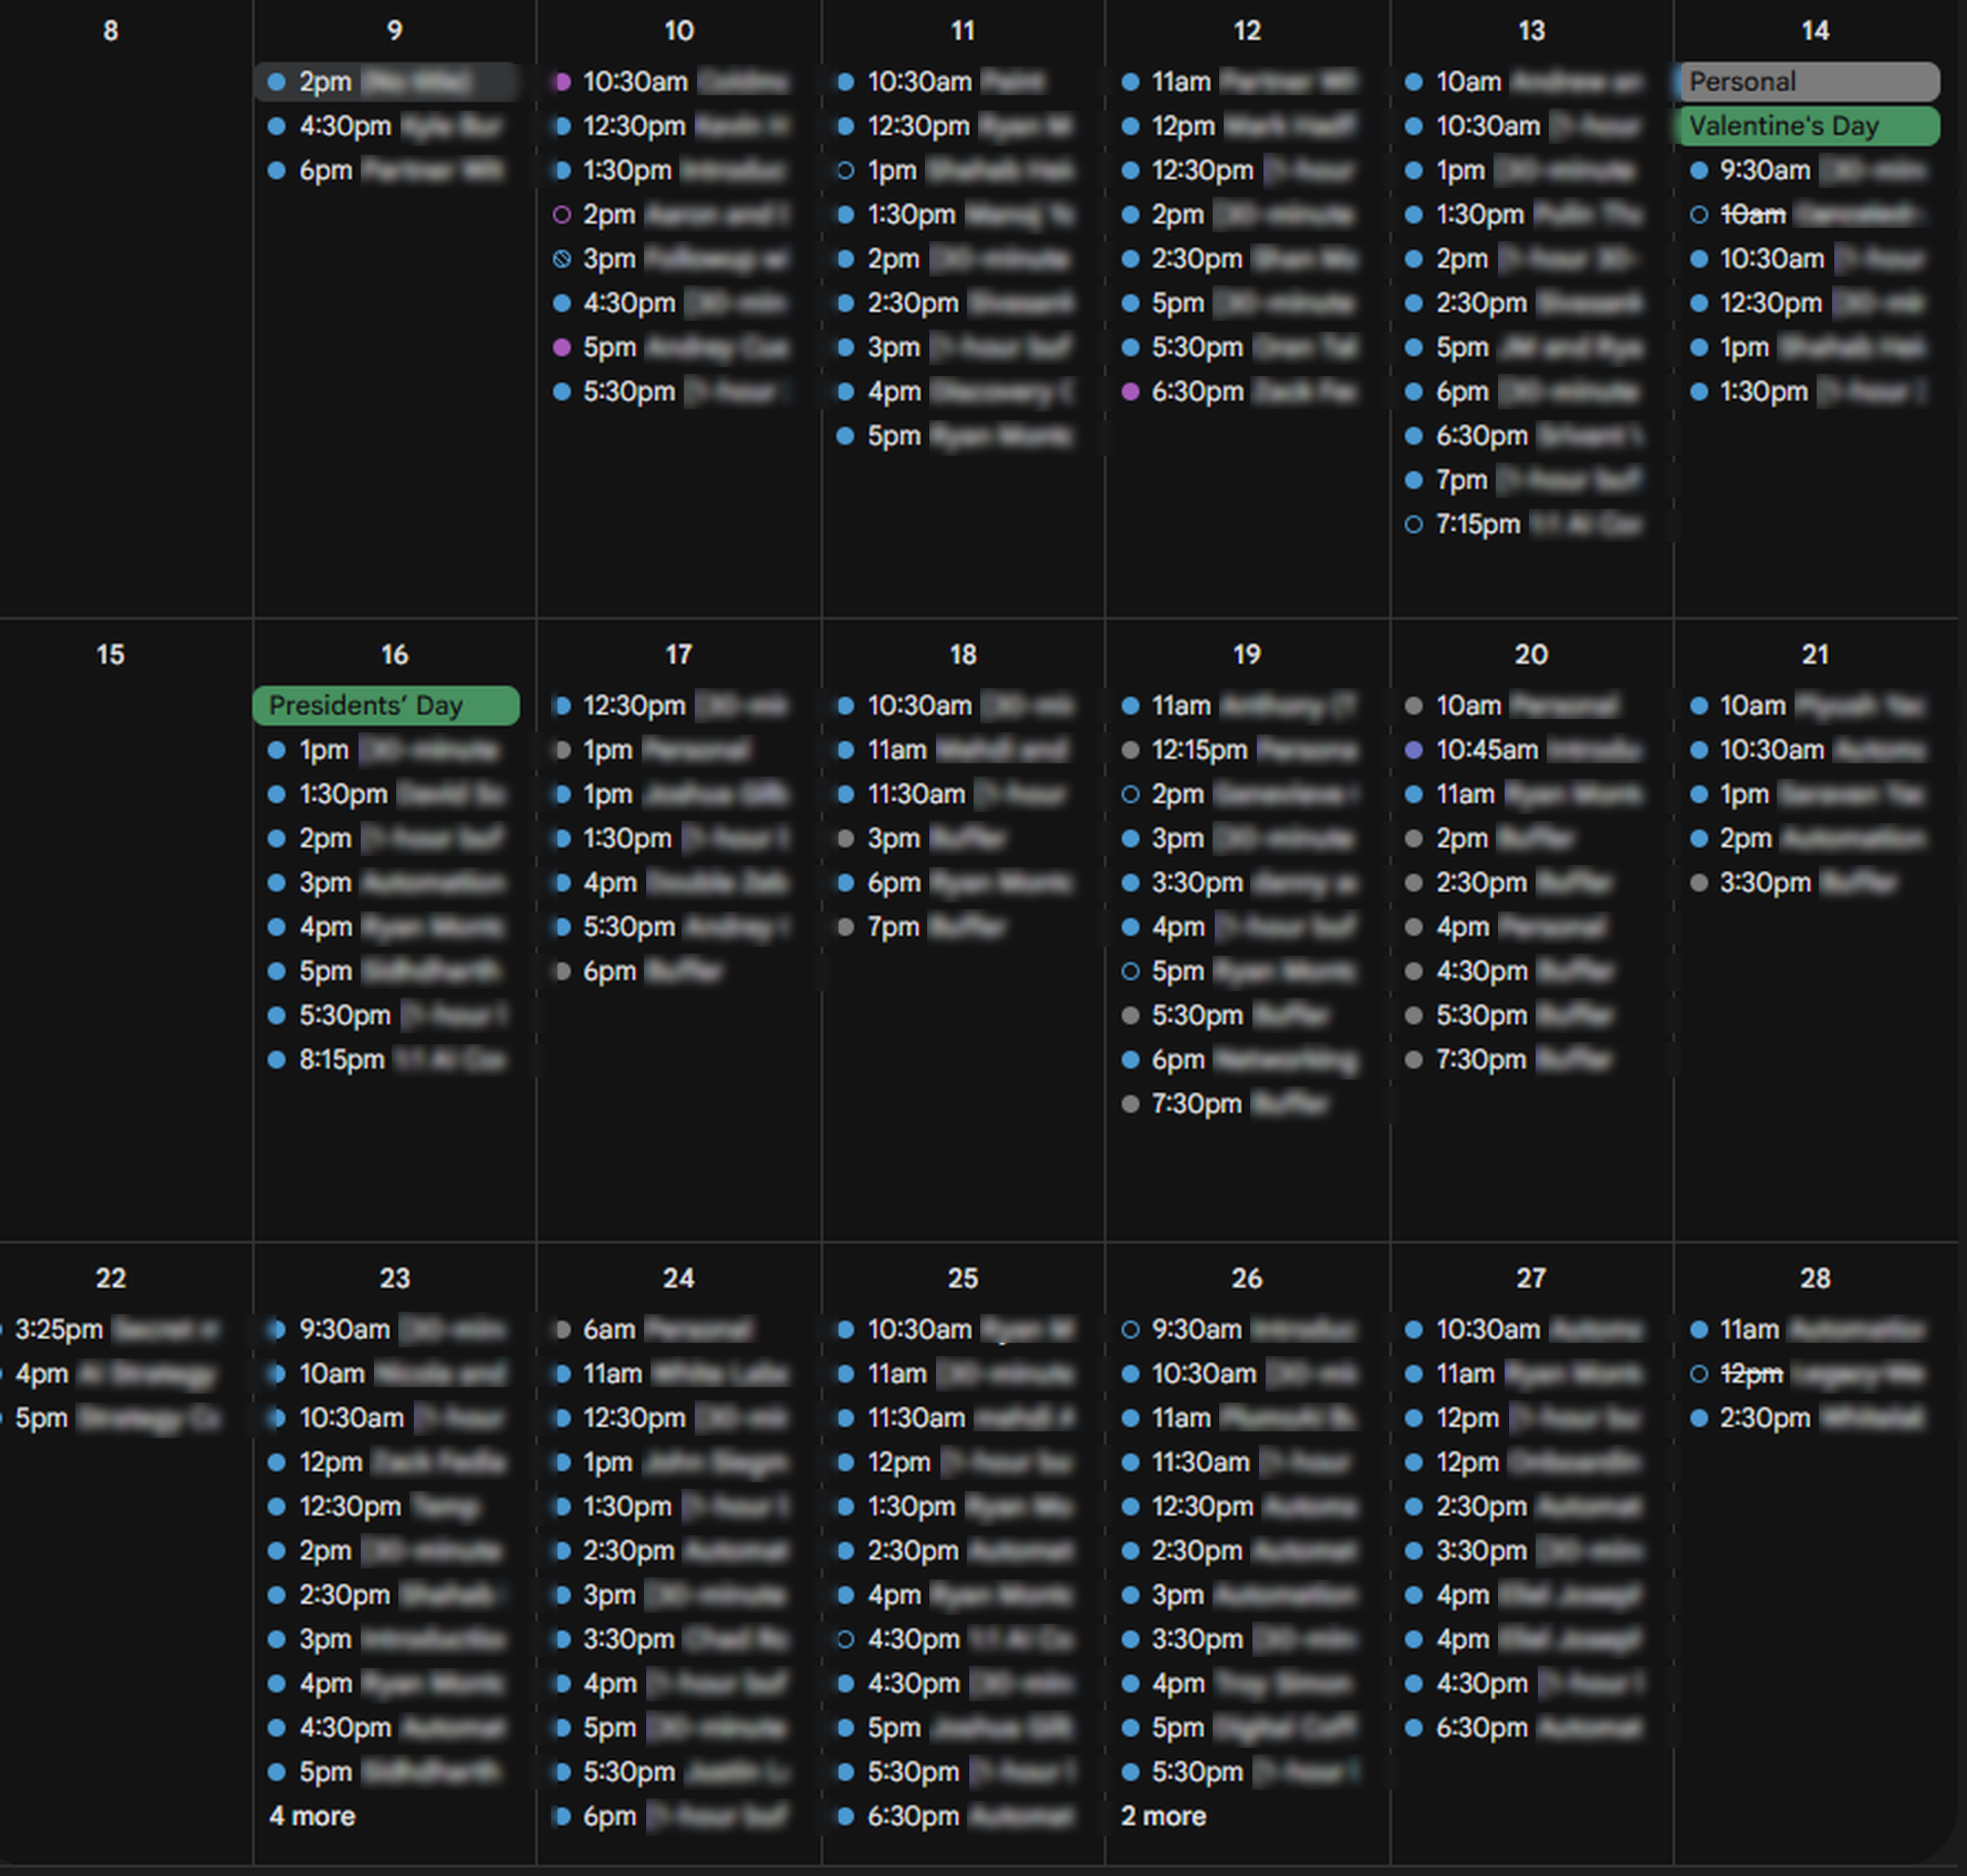Open the 1:30pm event on the 16th

point(386,794)
